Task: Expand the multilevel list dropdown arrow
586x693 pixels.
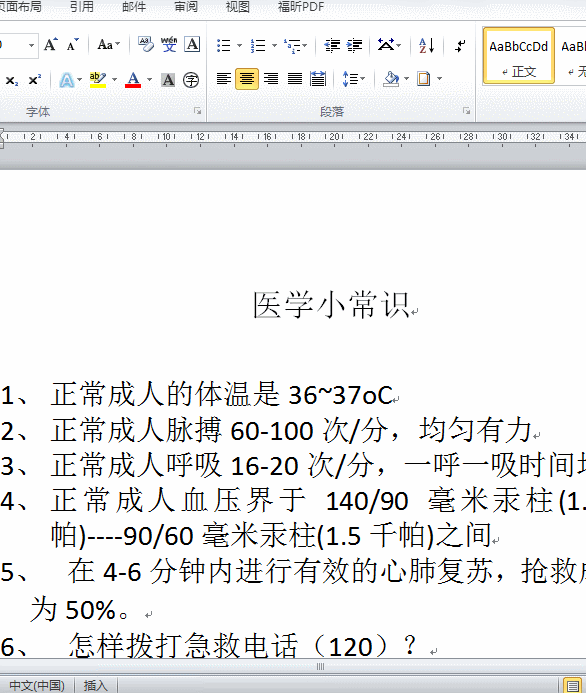Action: coord(305,46)
